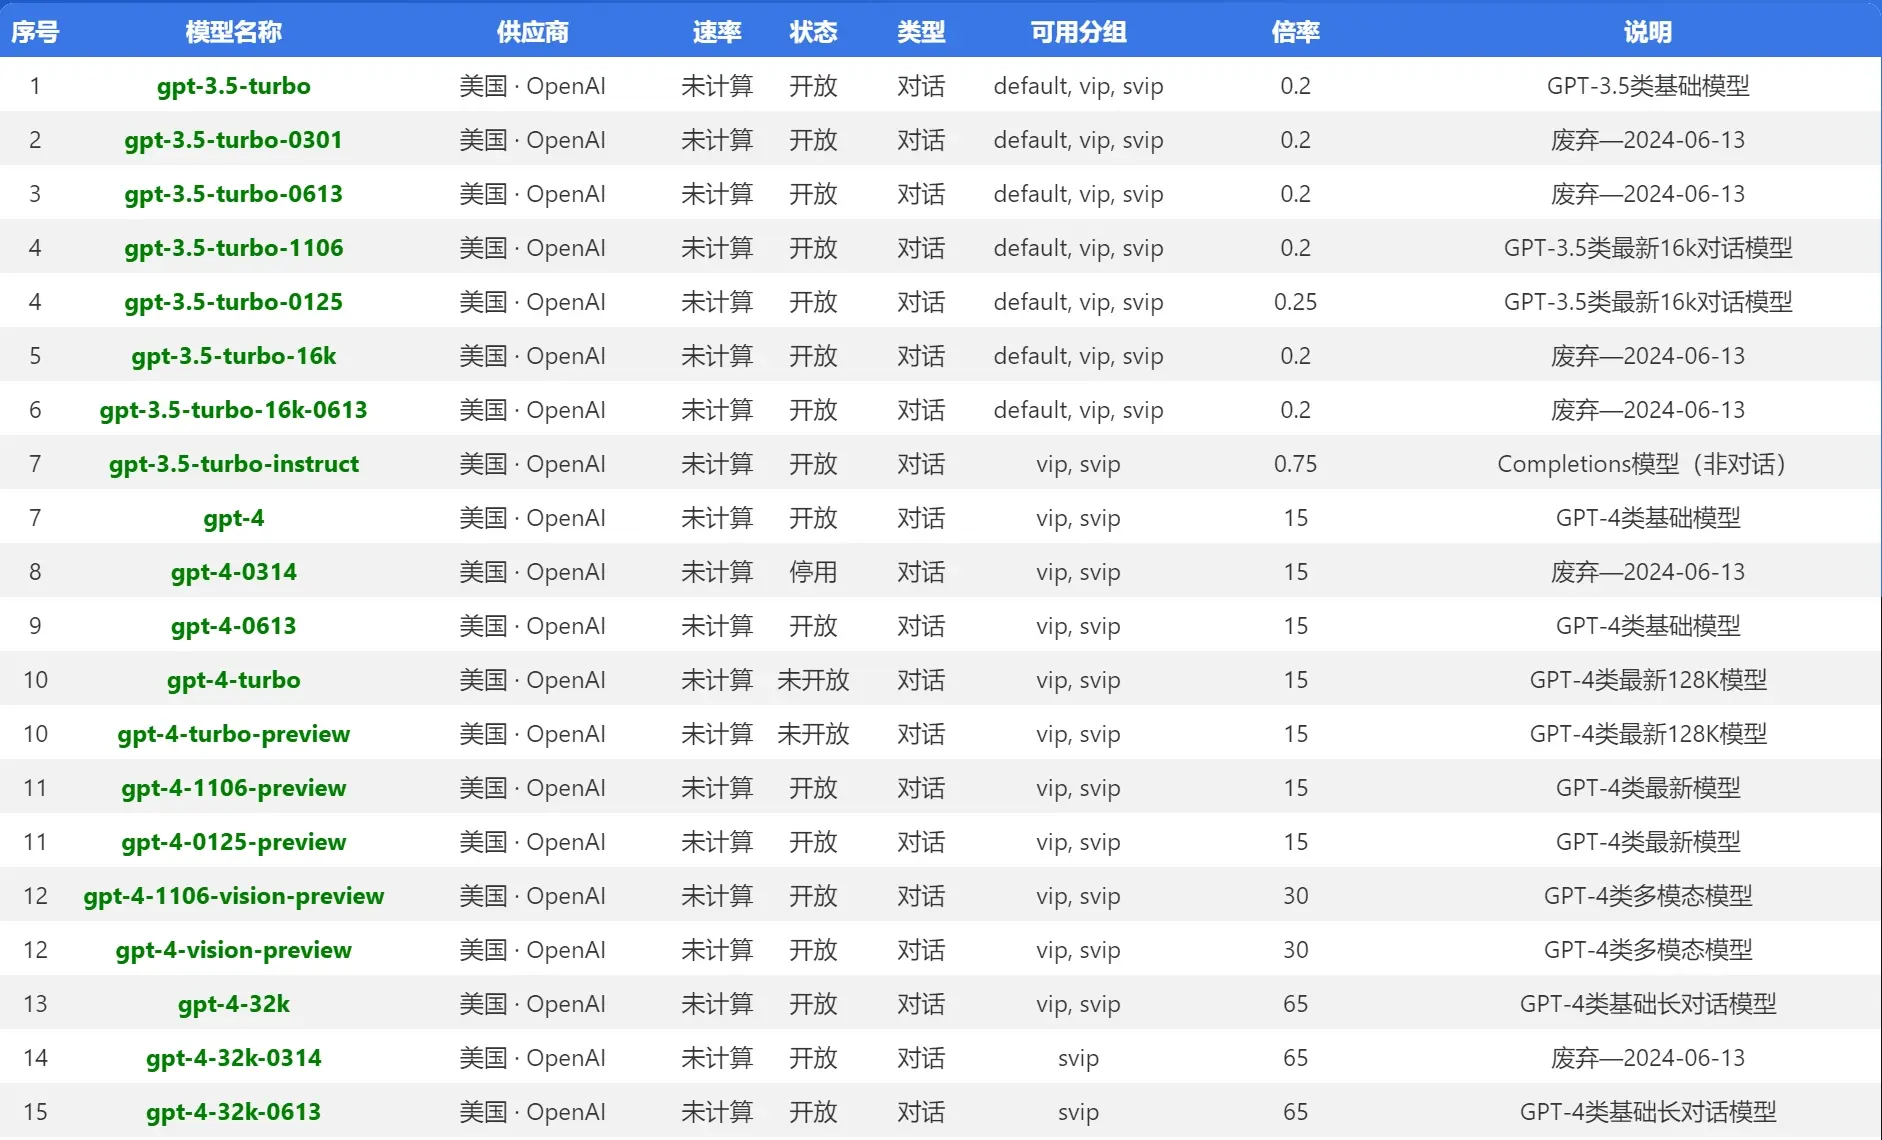
Task: Click the 说明 column header
Action: click(1647, 32)
